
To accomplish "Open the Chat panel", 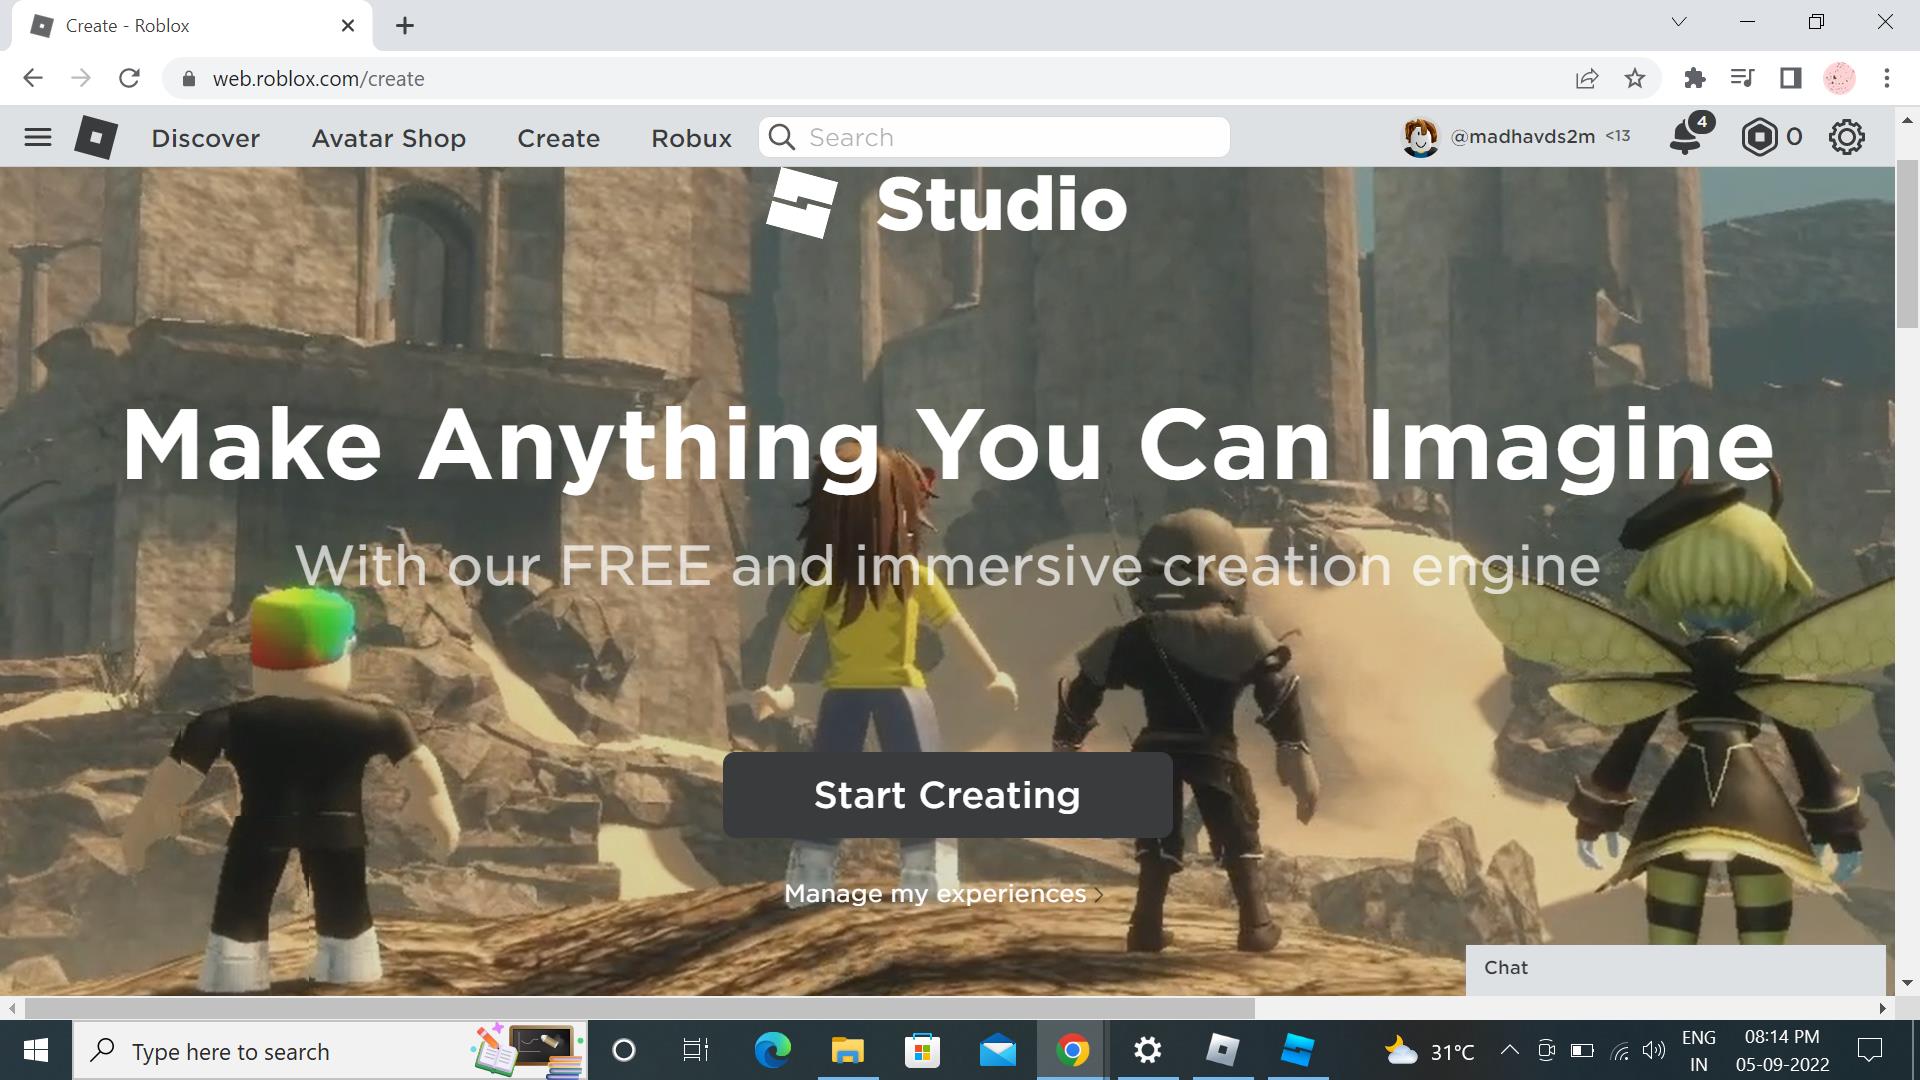I will [1675, 969].
